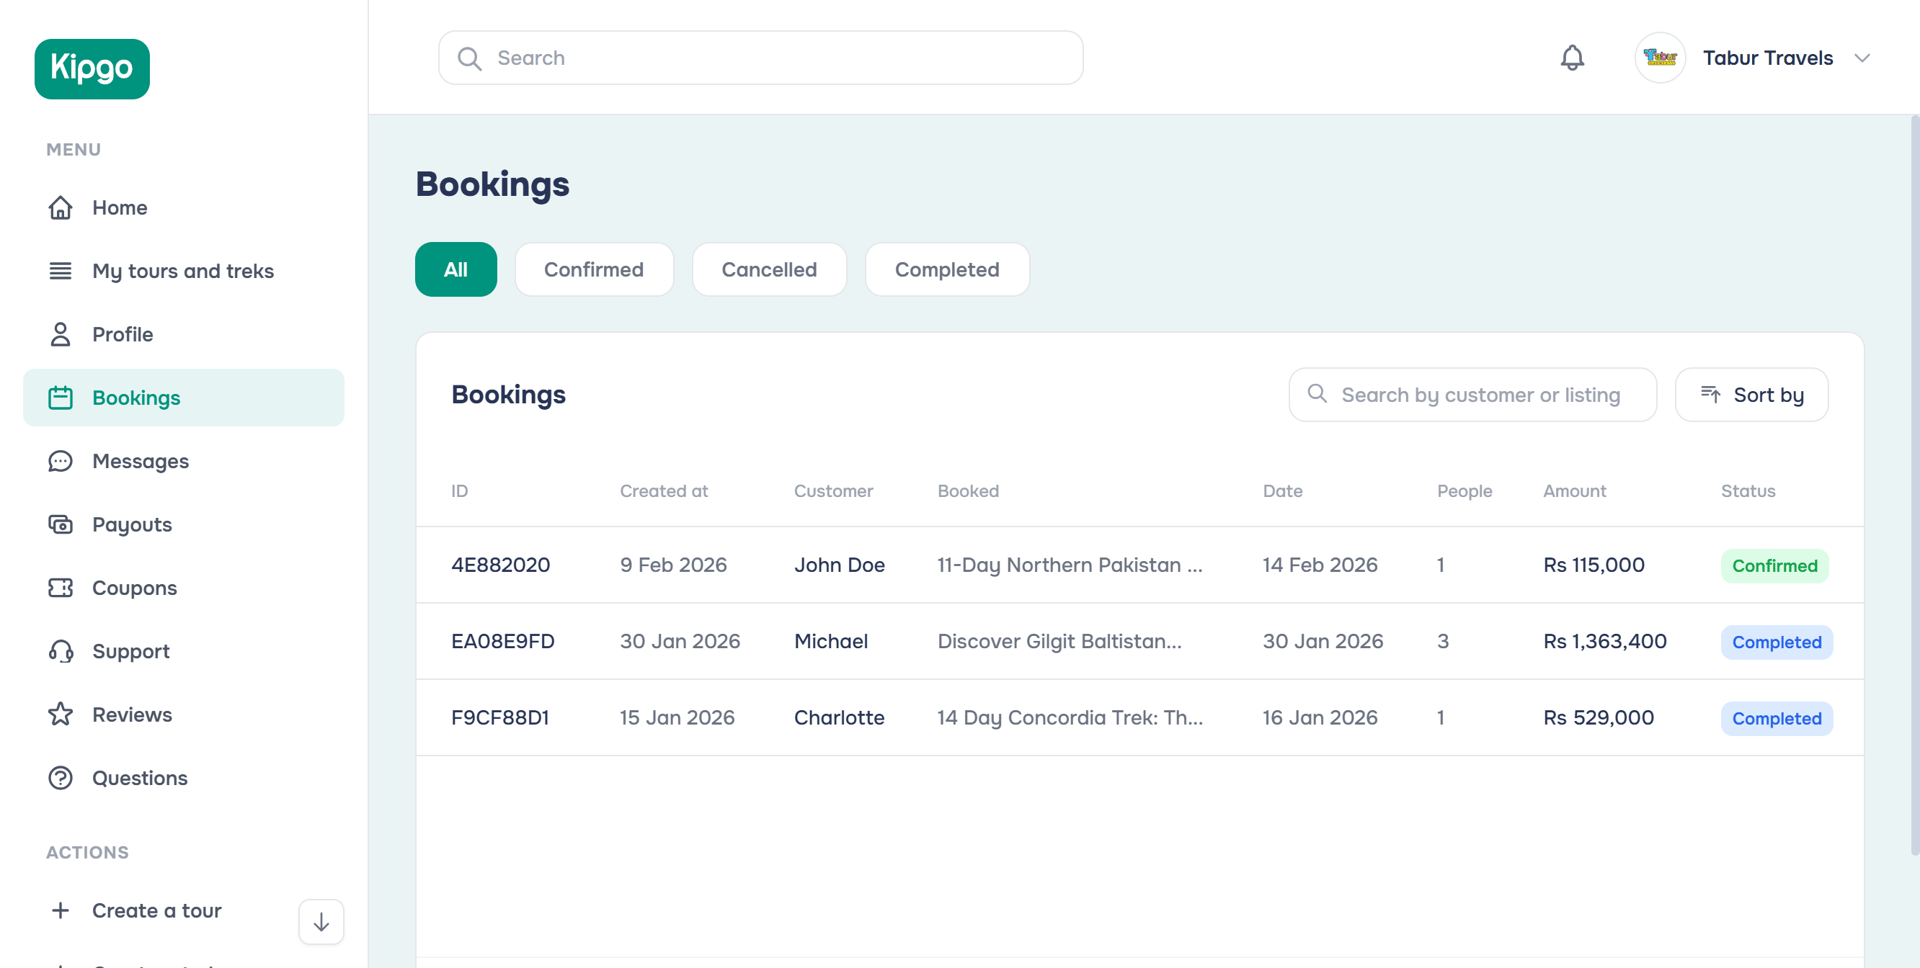
Task: Select the My tours and treks icon
Action: 61,270
